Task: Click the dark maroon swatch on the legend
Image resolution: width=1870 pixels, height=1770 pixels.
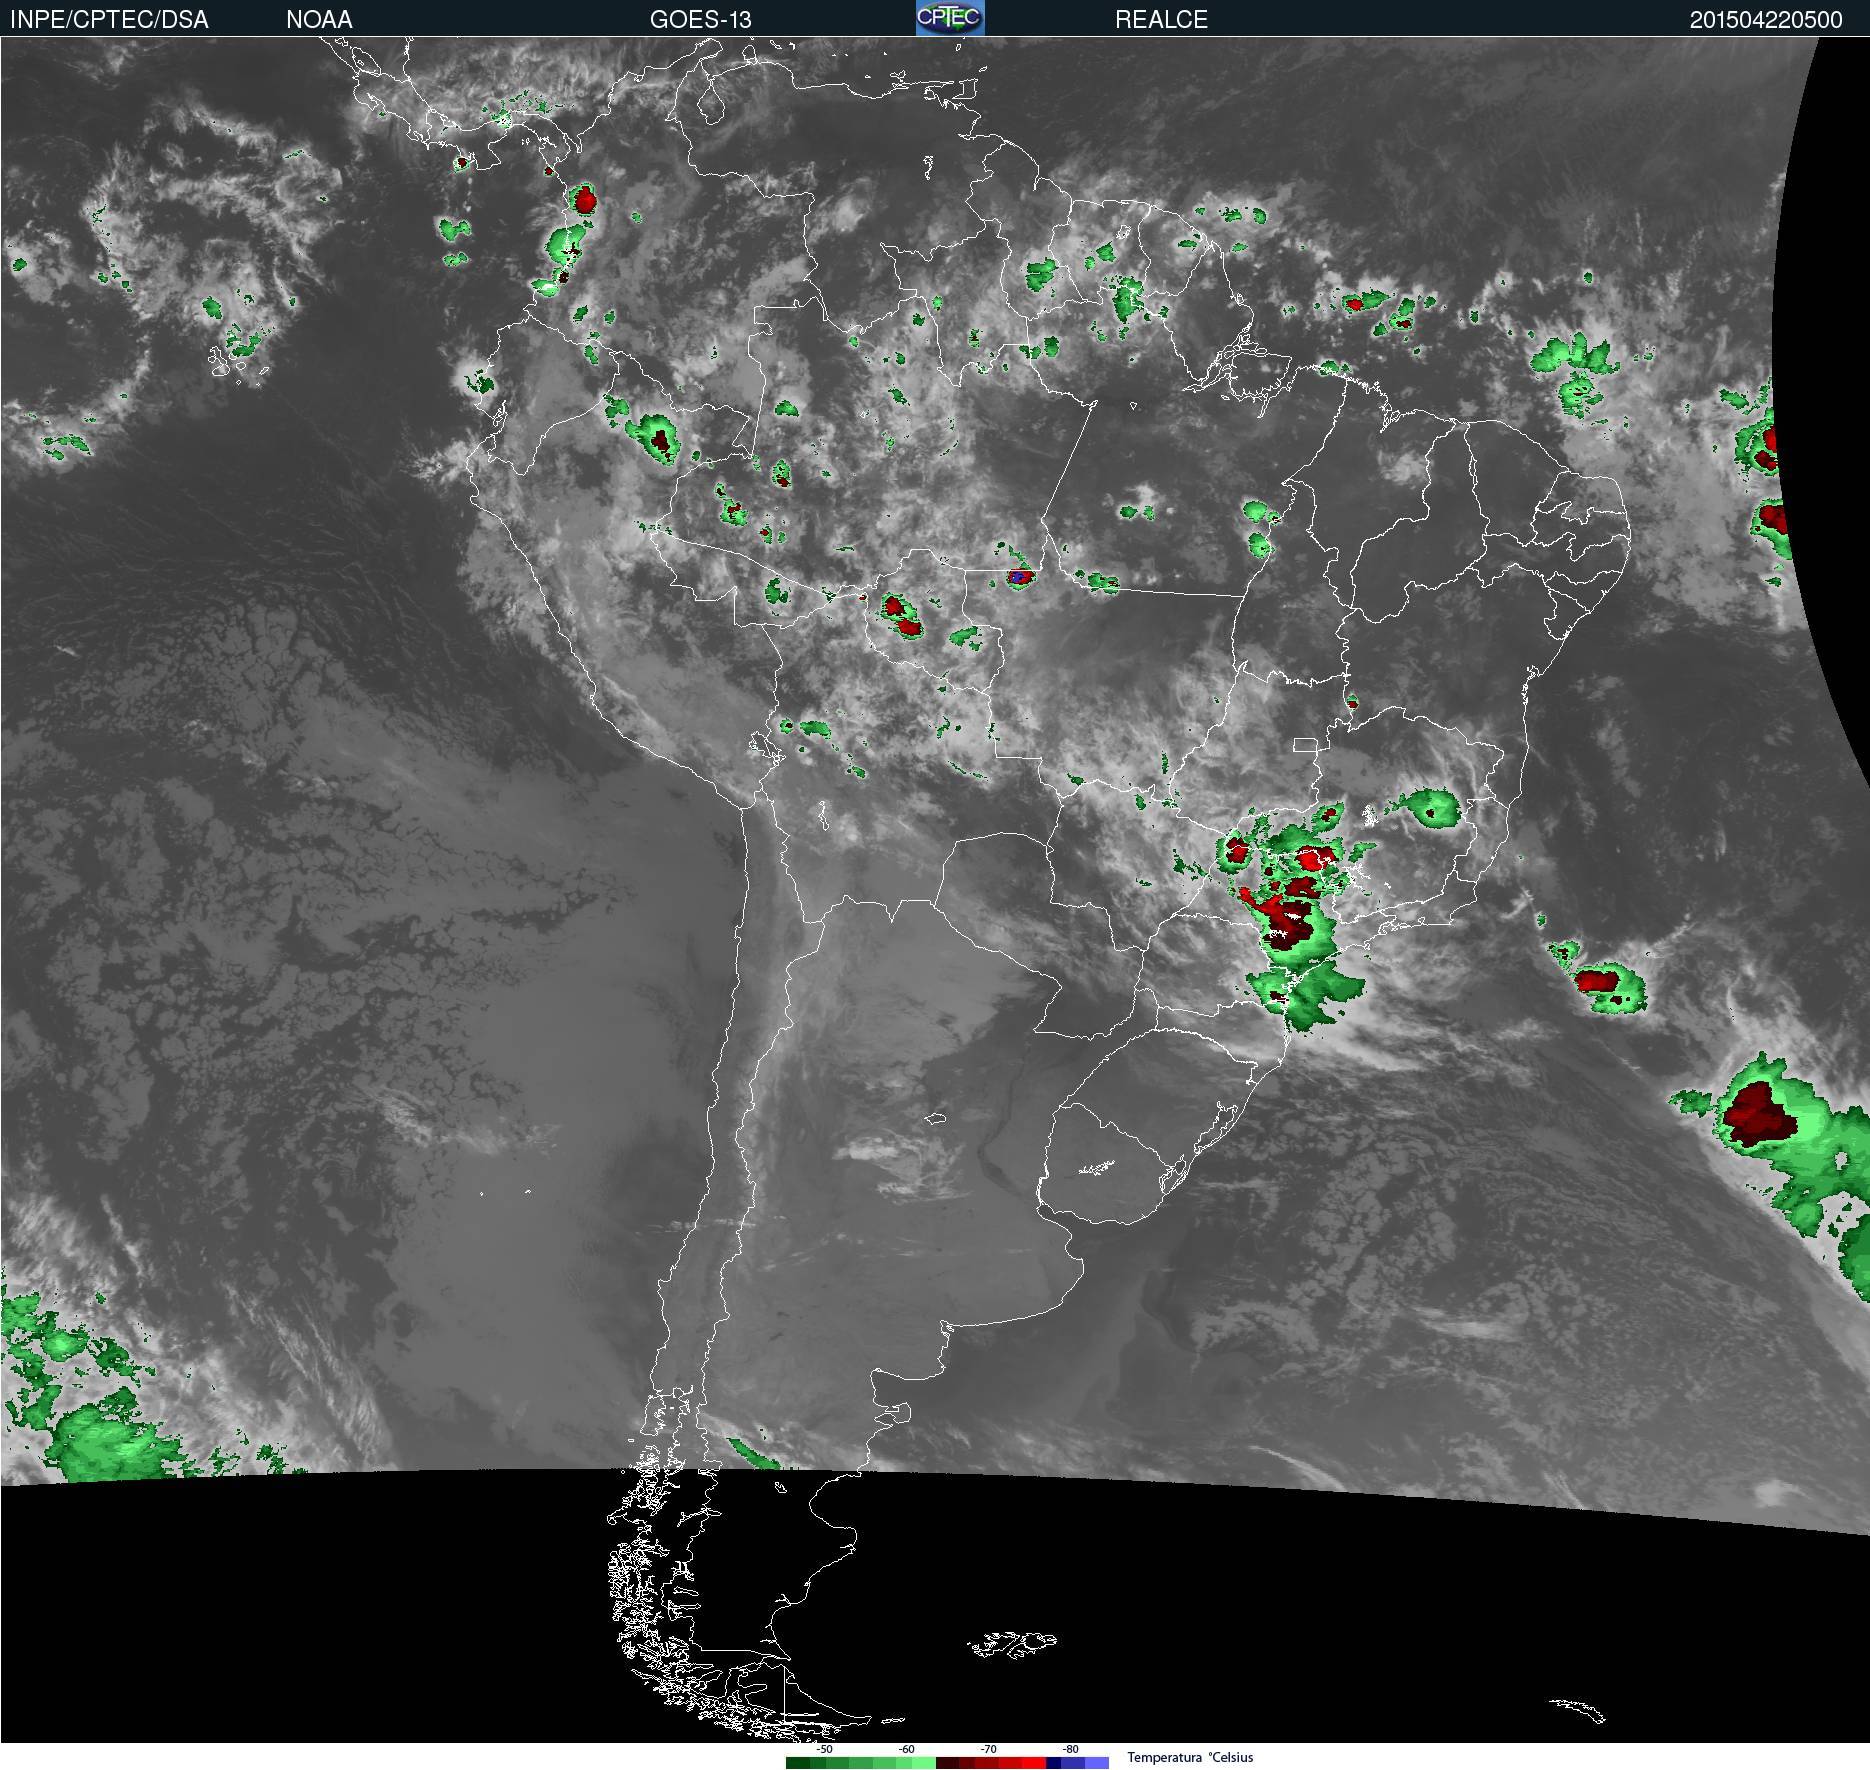Action: (x=947, y=1763)
